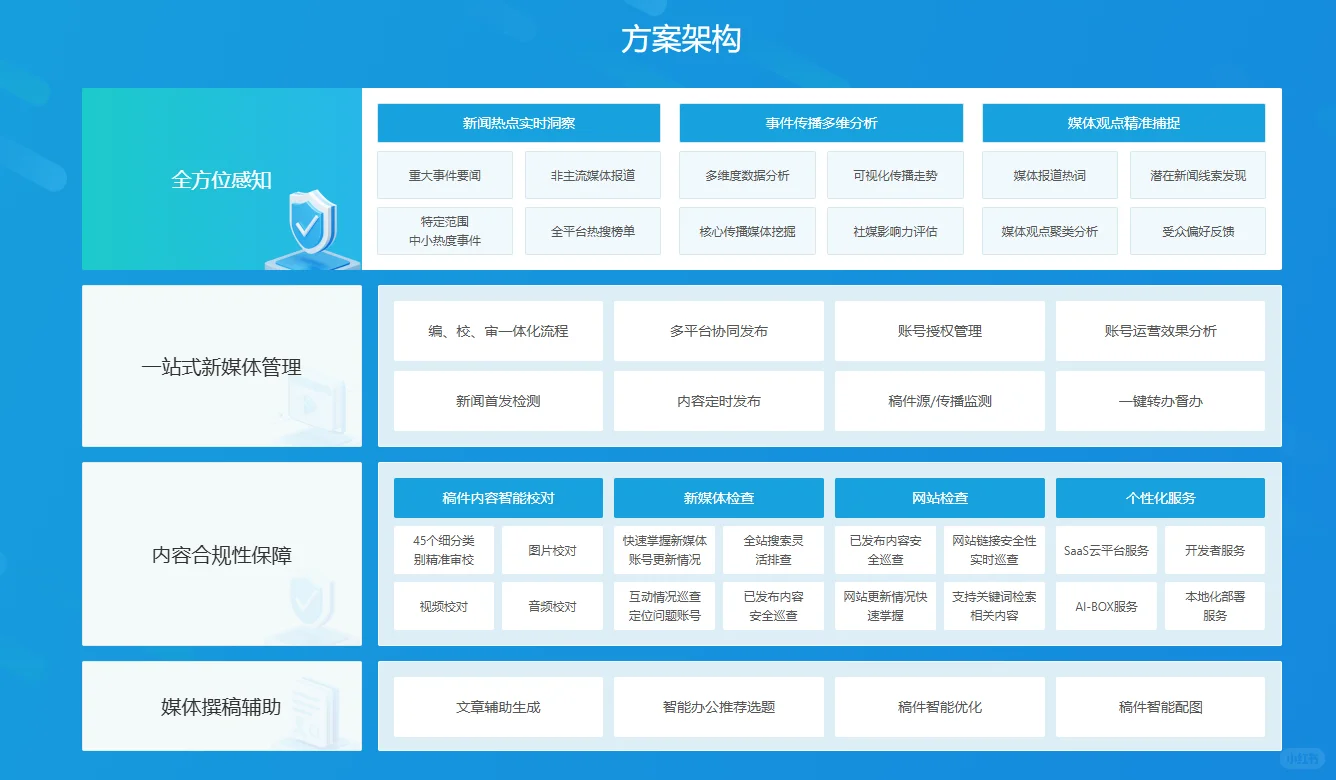The height and width of the screenshot is (780, 1336).
Task: Select the 网站检查 header
Action: coord(940,497)
